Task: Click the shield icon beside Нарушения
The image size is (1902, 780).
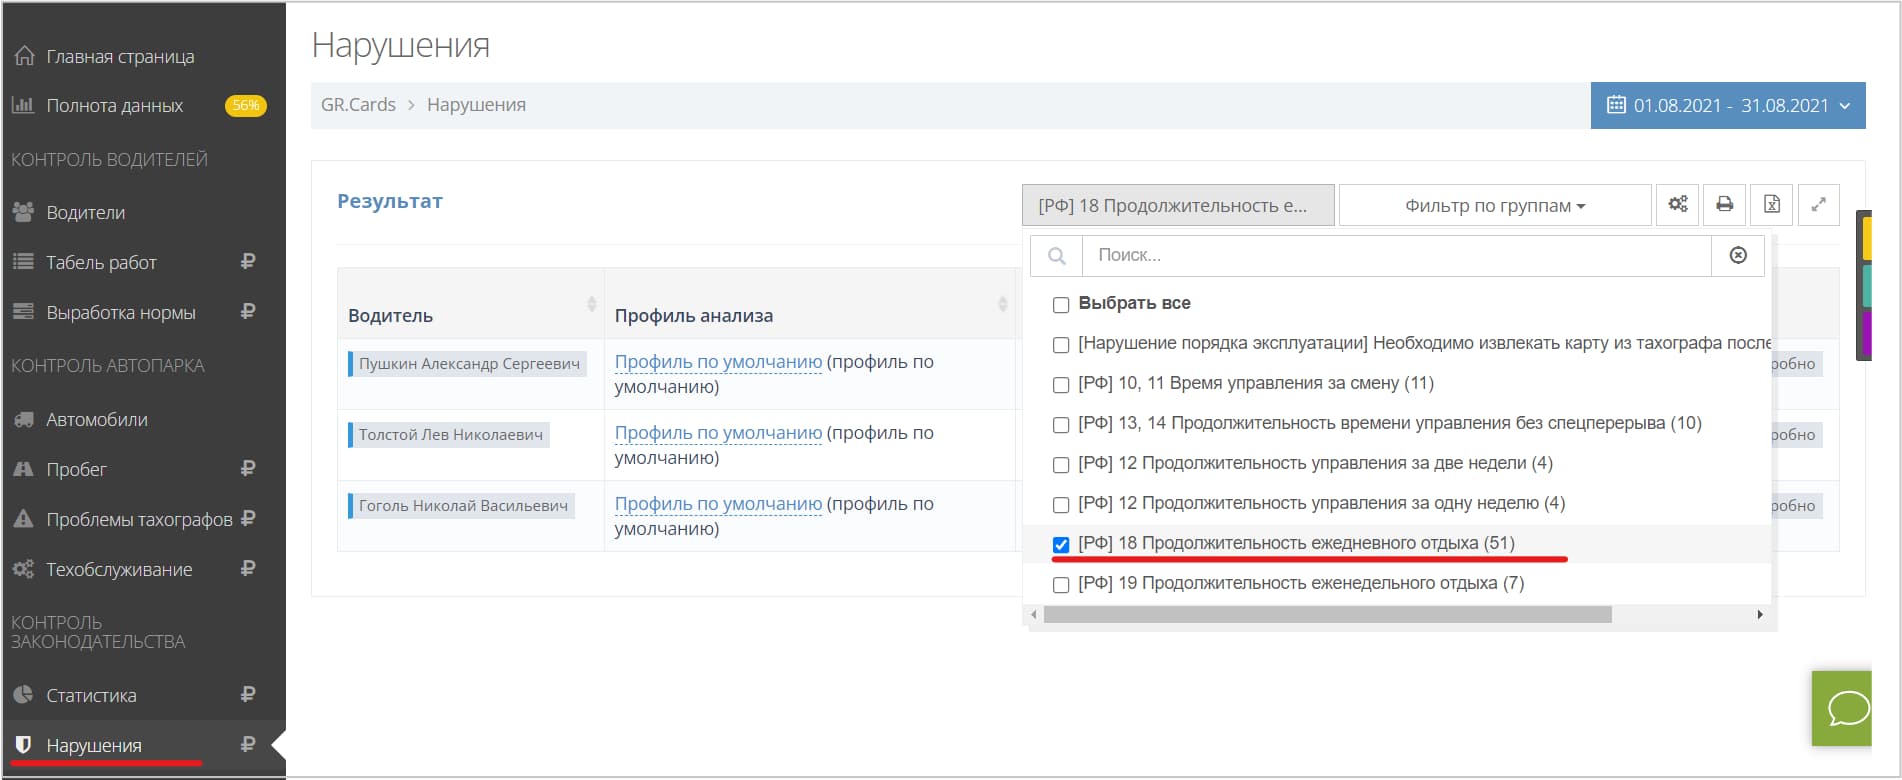Action: coord(23,745)
